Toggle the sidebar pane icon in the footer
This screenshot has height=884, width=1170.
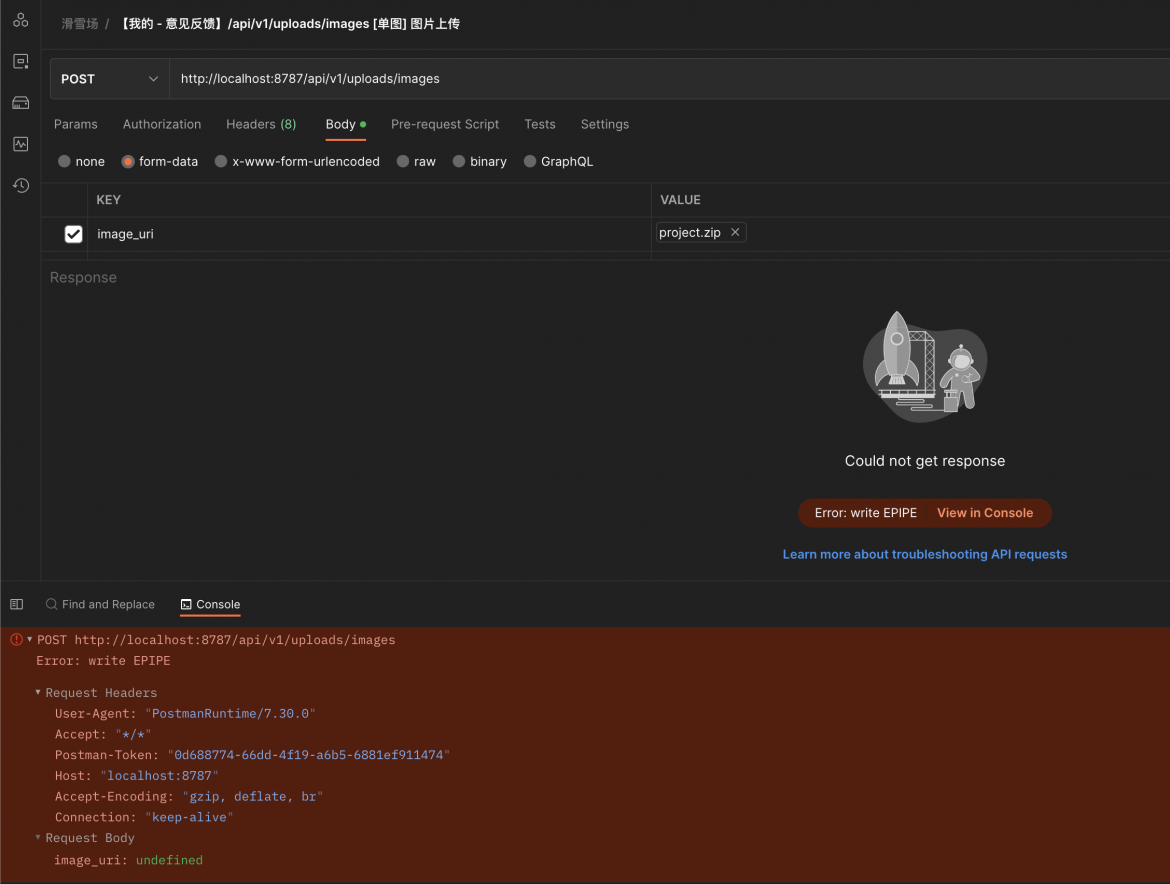(x=16, y=604)
